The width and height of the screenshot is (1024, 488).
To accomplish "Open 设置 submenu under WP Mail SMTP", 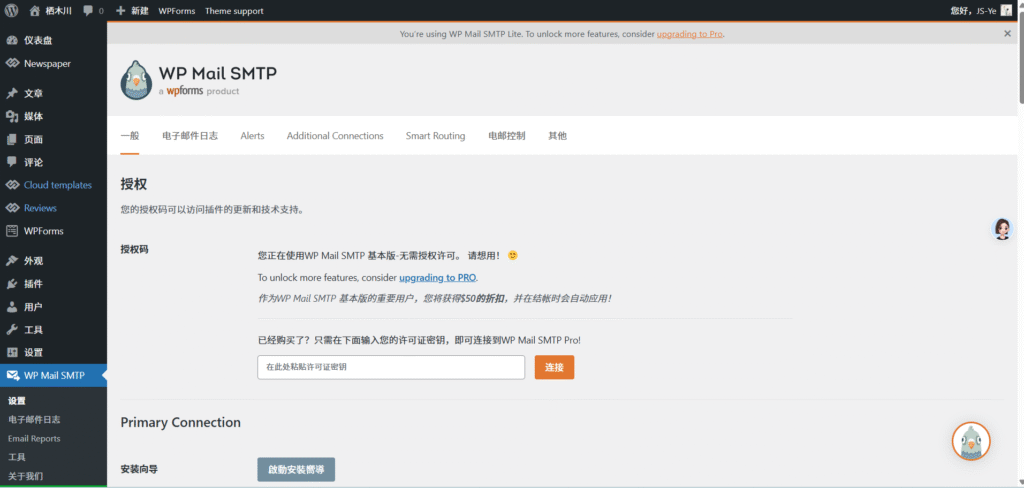I will (x=17, y=401).
